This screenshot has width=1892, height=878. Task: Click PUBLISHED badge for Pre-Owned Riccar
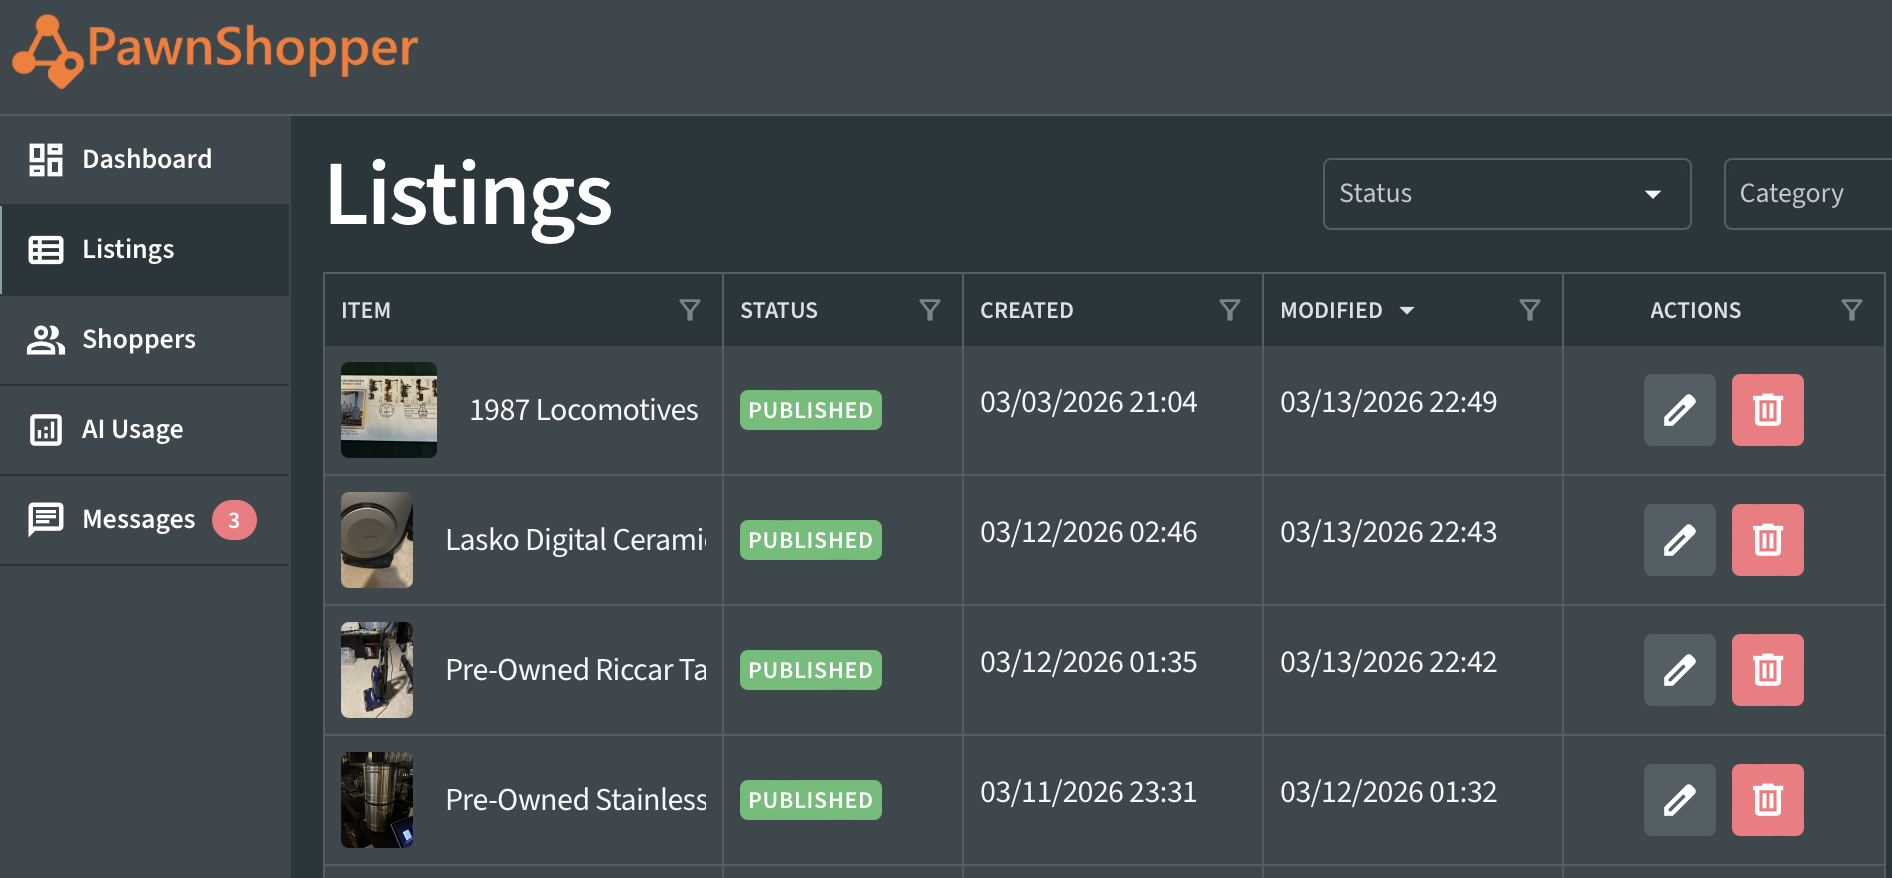[811, 670]
